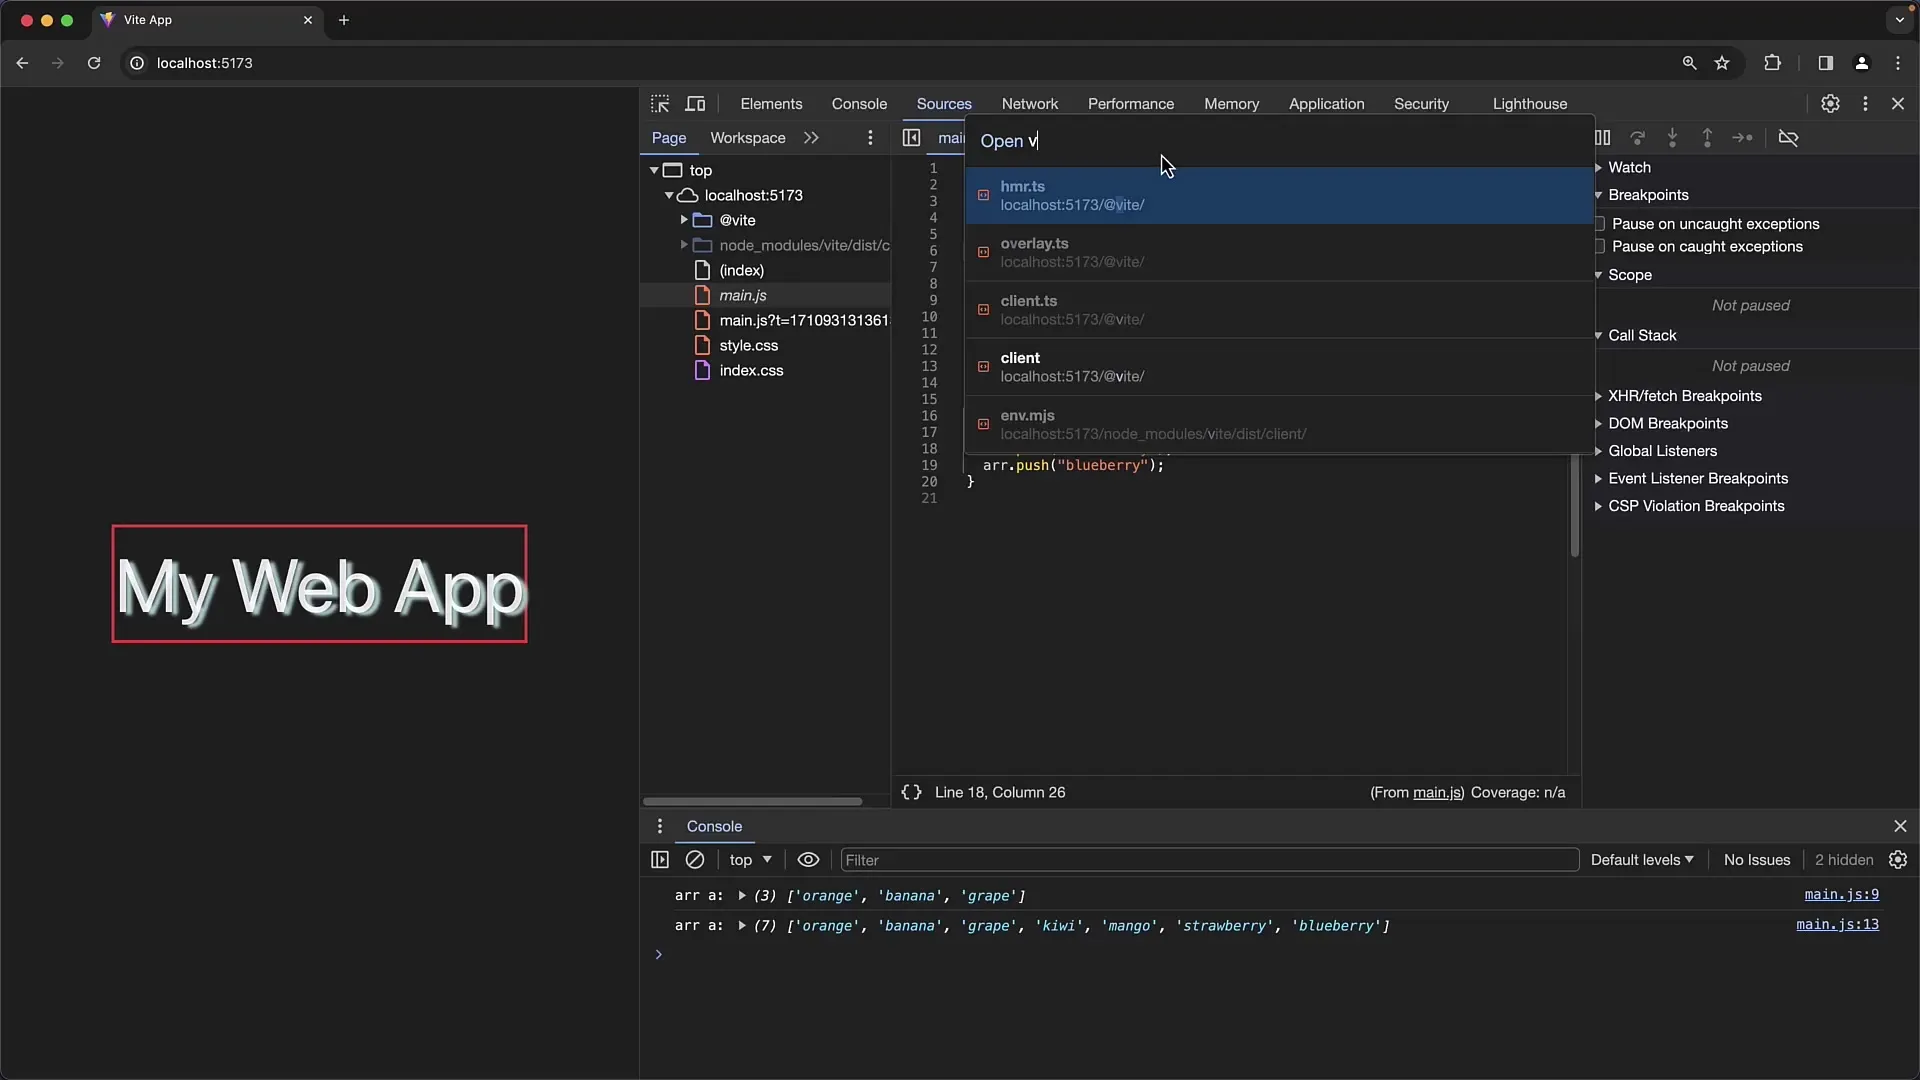Reload the page icon
This screenshot has width=1920, height=1080.
pos(94,63)
